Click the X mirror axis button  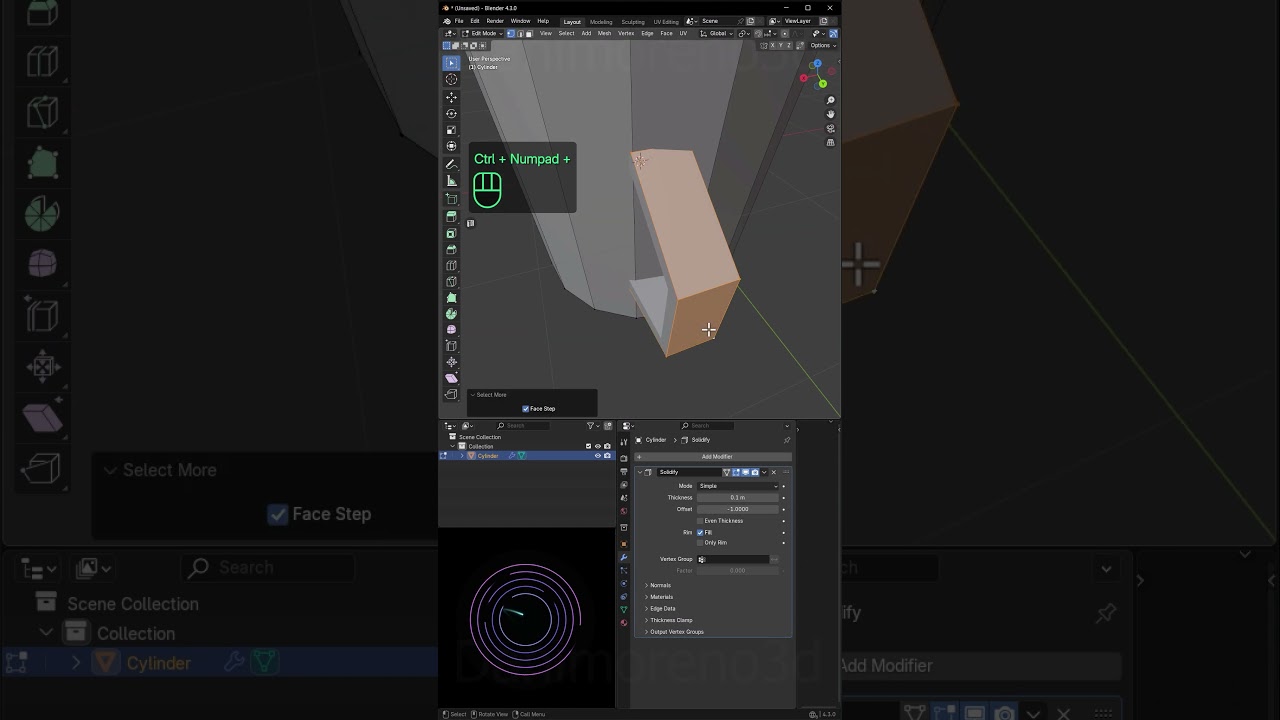coord(772,45)
